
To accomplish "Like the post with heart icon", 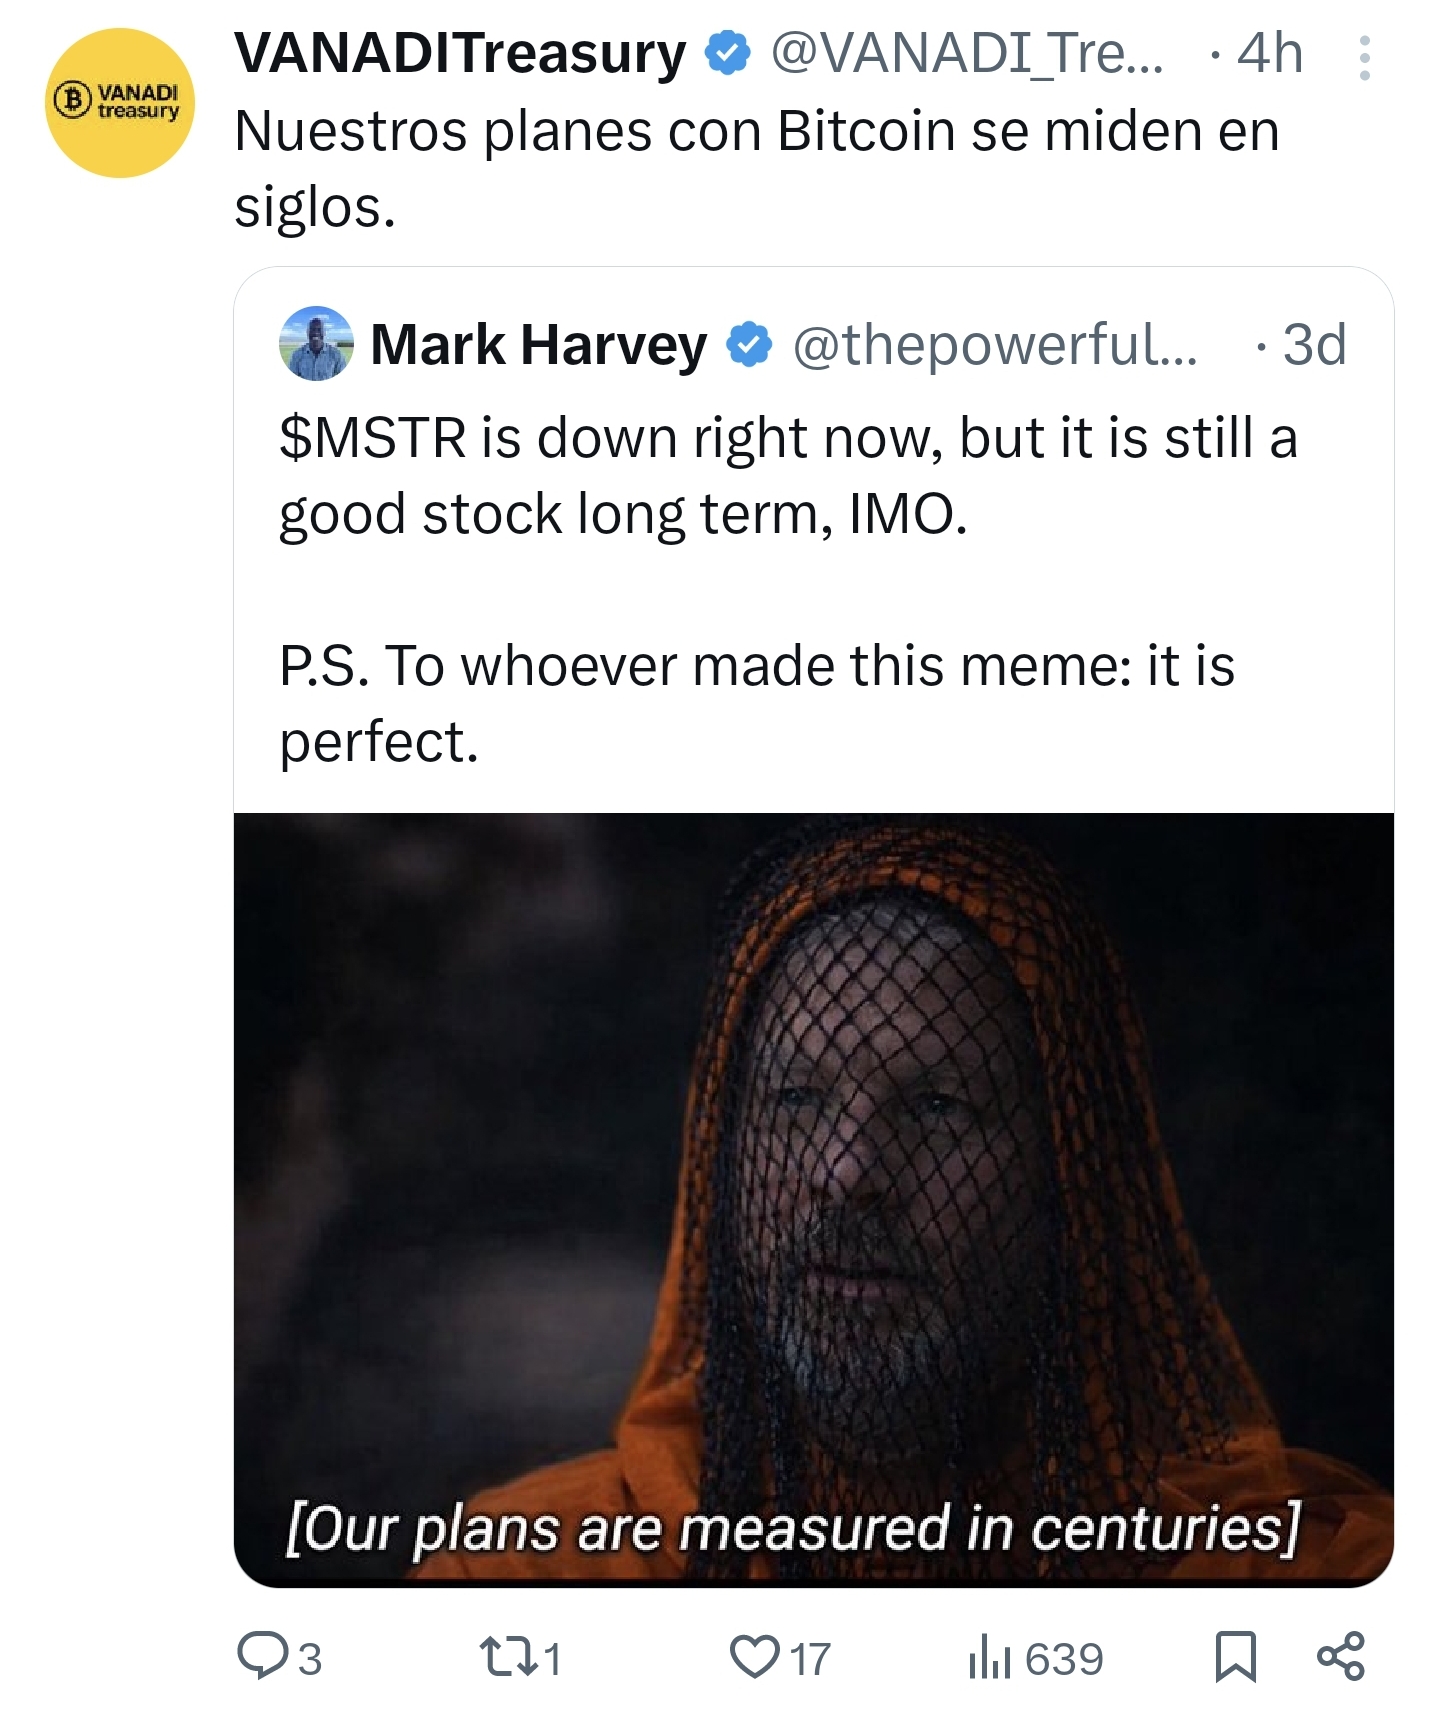I will point(755,1656).
